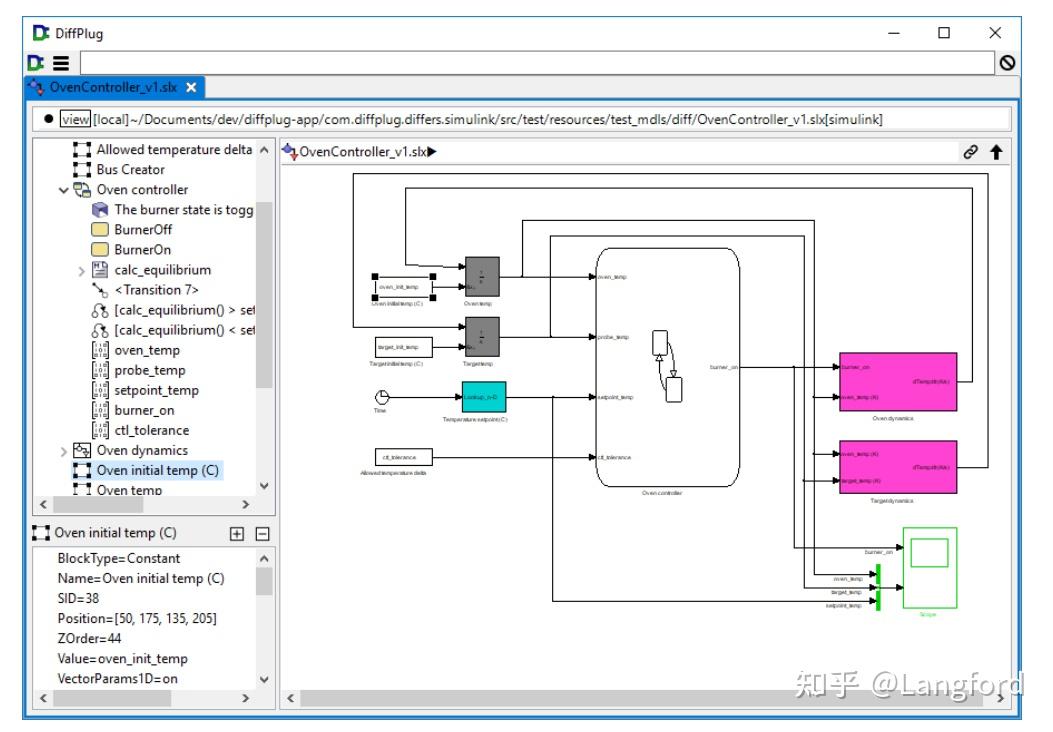The height and width of the screenshot is (732, 1053).
Task: Go up one level with the up arrow
Action: (997, 152)
